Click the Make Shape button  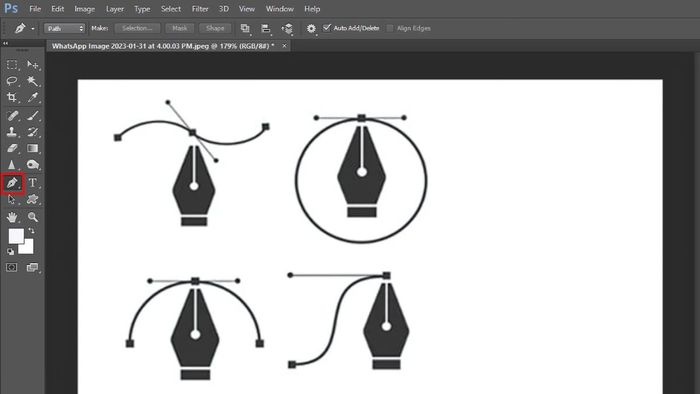[215, 28]
